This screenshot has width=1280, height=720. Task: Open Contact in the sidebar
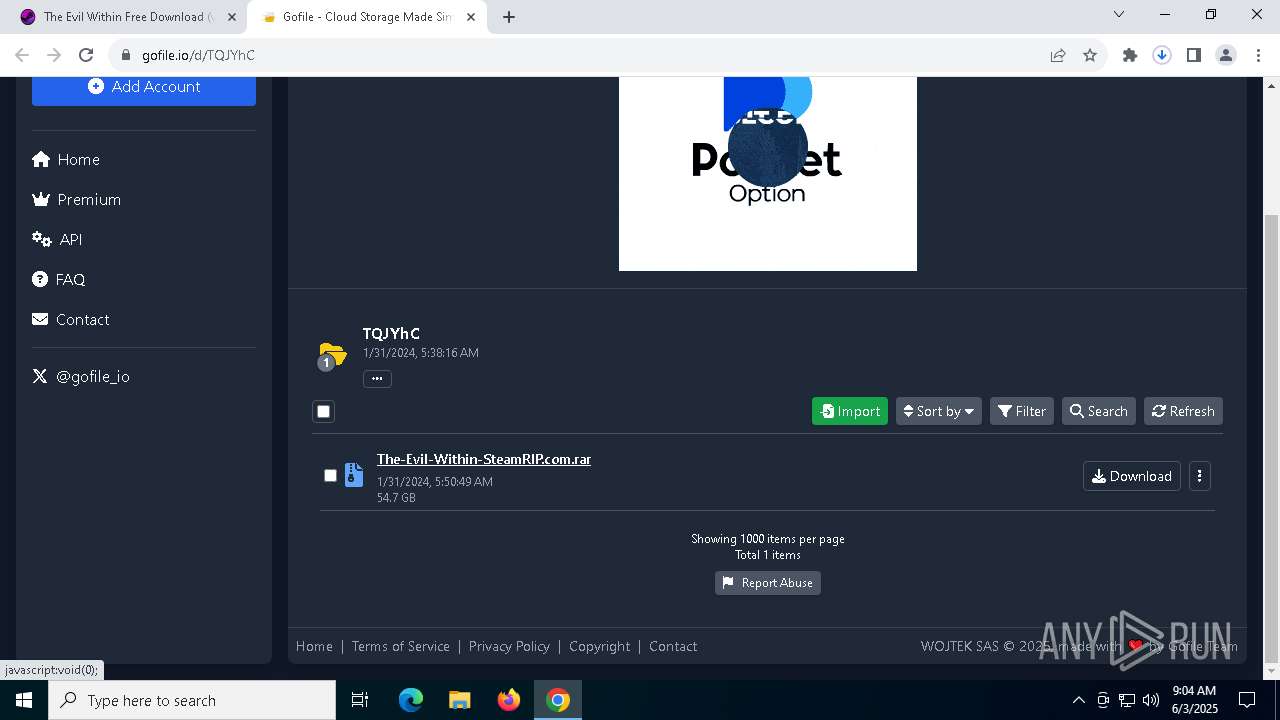(71, 320)
